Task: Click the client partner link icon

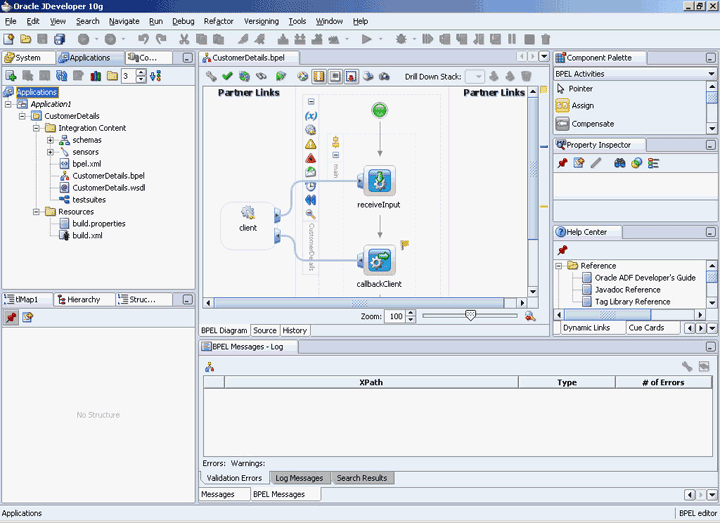Action: (248, 213)
